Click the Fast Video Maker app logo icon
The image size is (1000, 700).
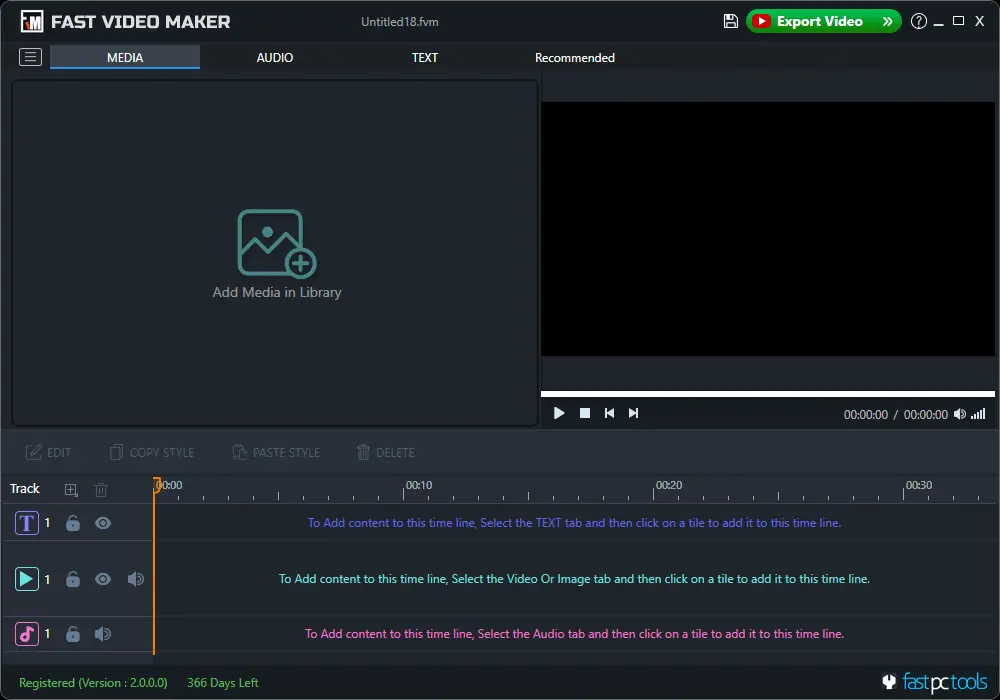point(31,21)
